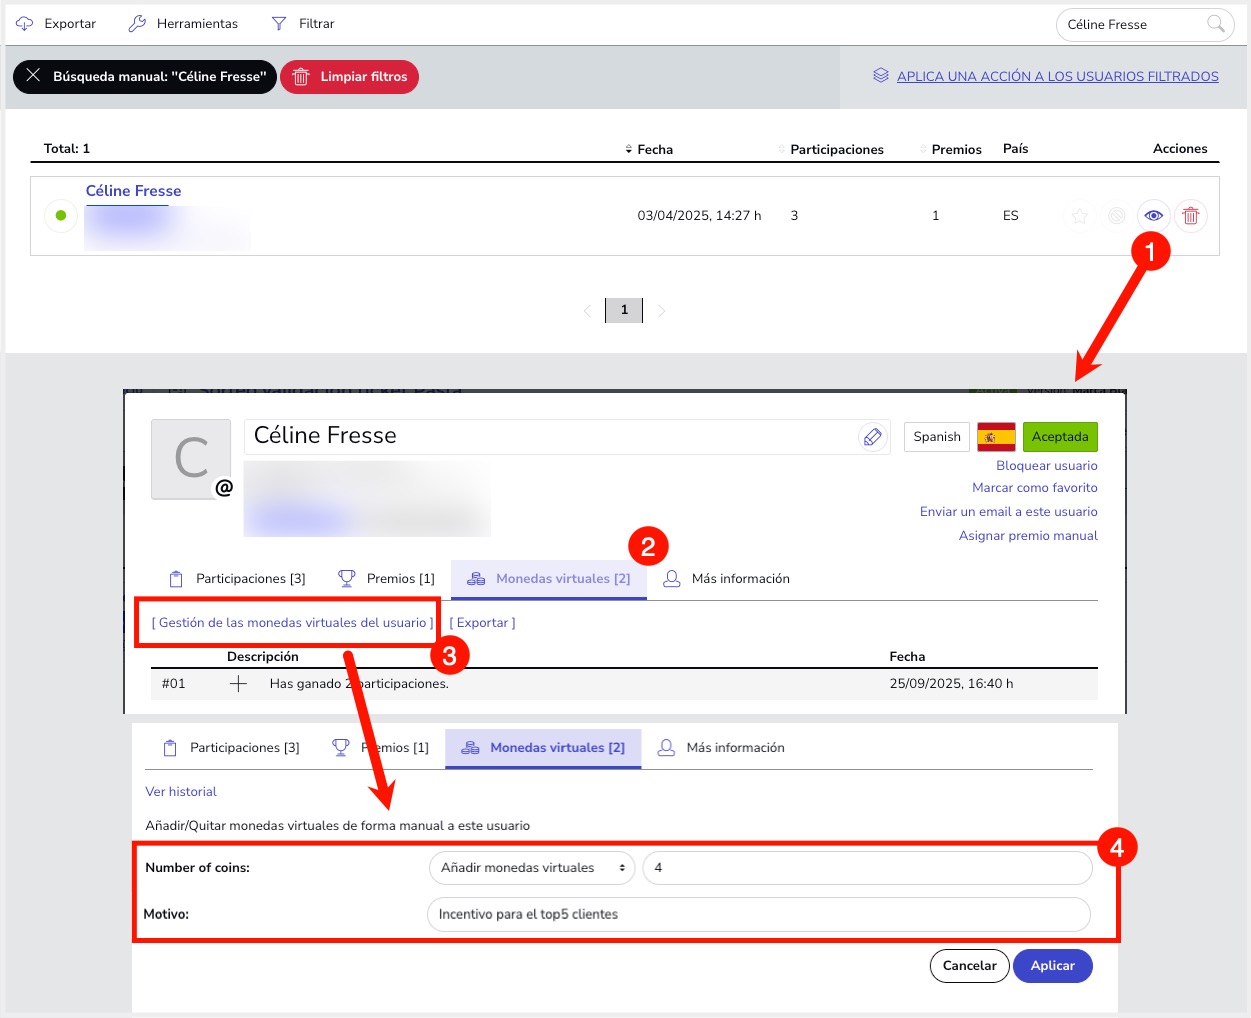Expand the Añadir monedas virtuales dropdown
Viewport: 1251px width, 1018px height.
pos(532,868)
